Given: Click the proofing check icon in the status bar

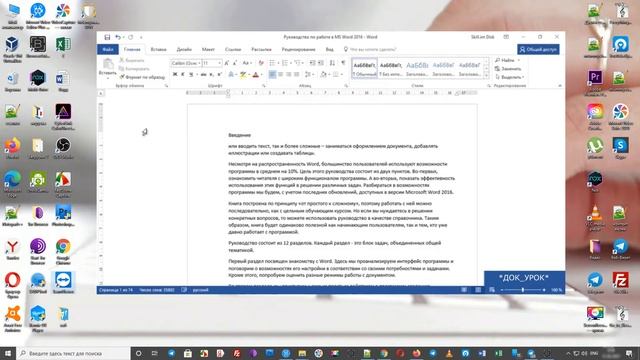Looking at the screenshot, I should click(x=184, y=290).
